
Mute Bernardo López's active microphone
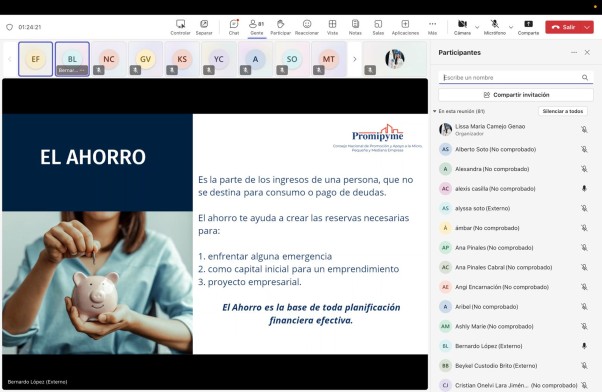click(584, 346)
